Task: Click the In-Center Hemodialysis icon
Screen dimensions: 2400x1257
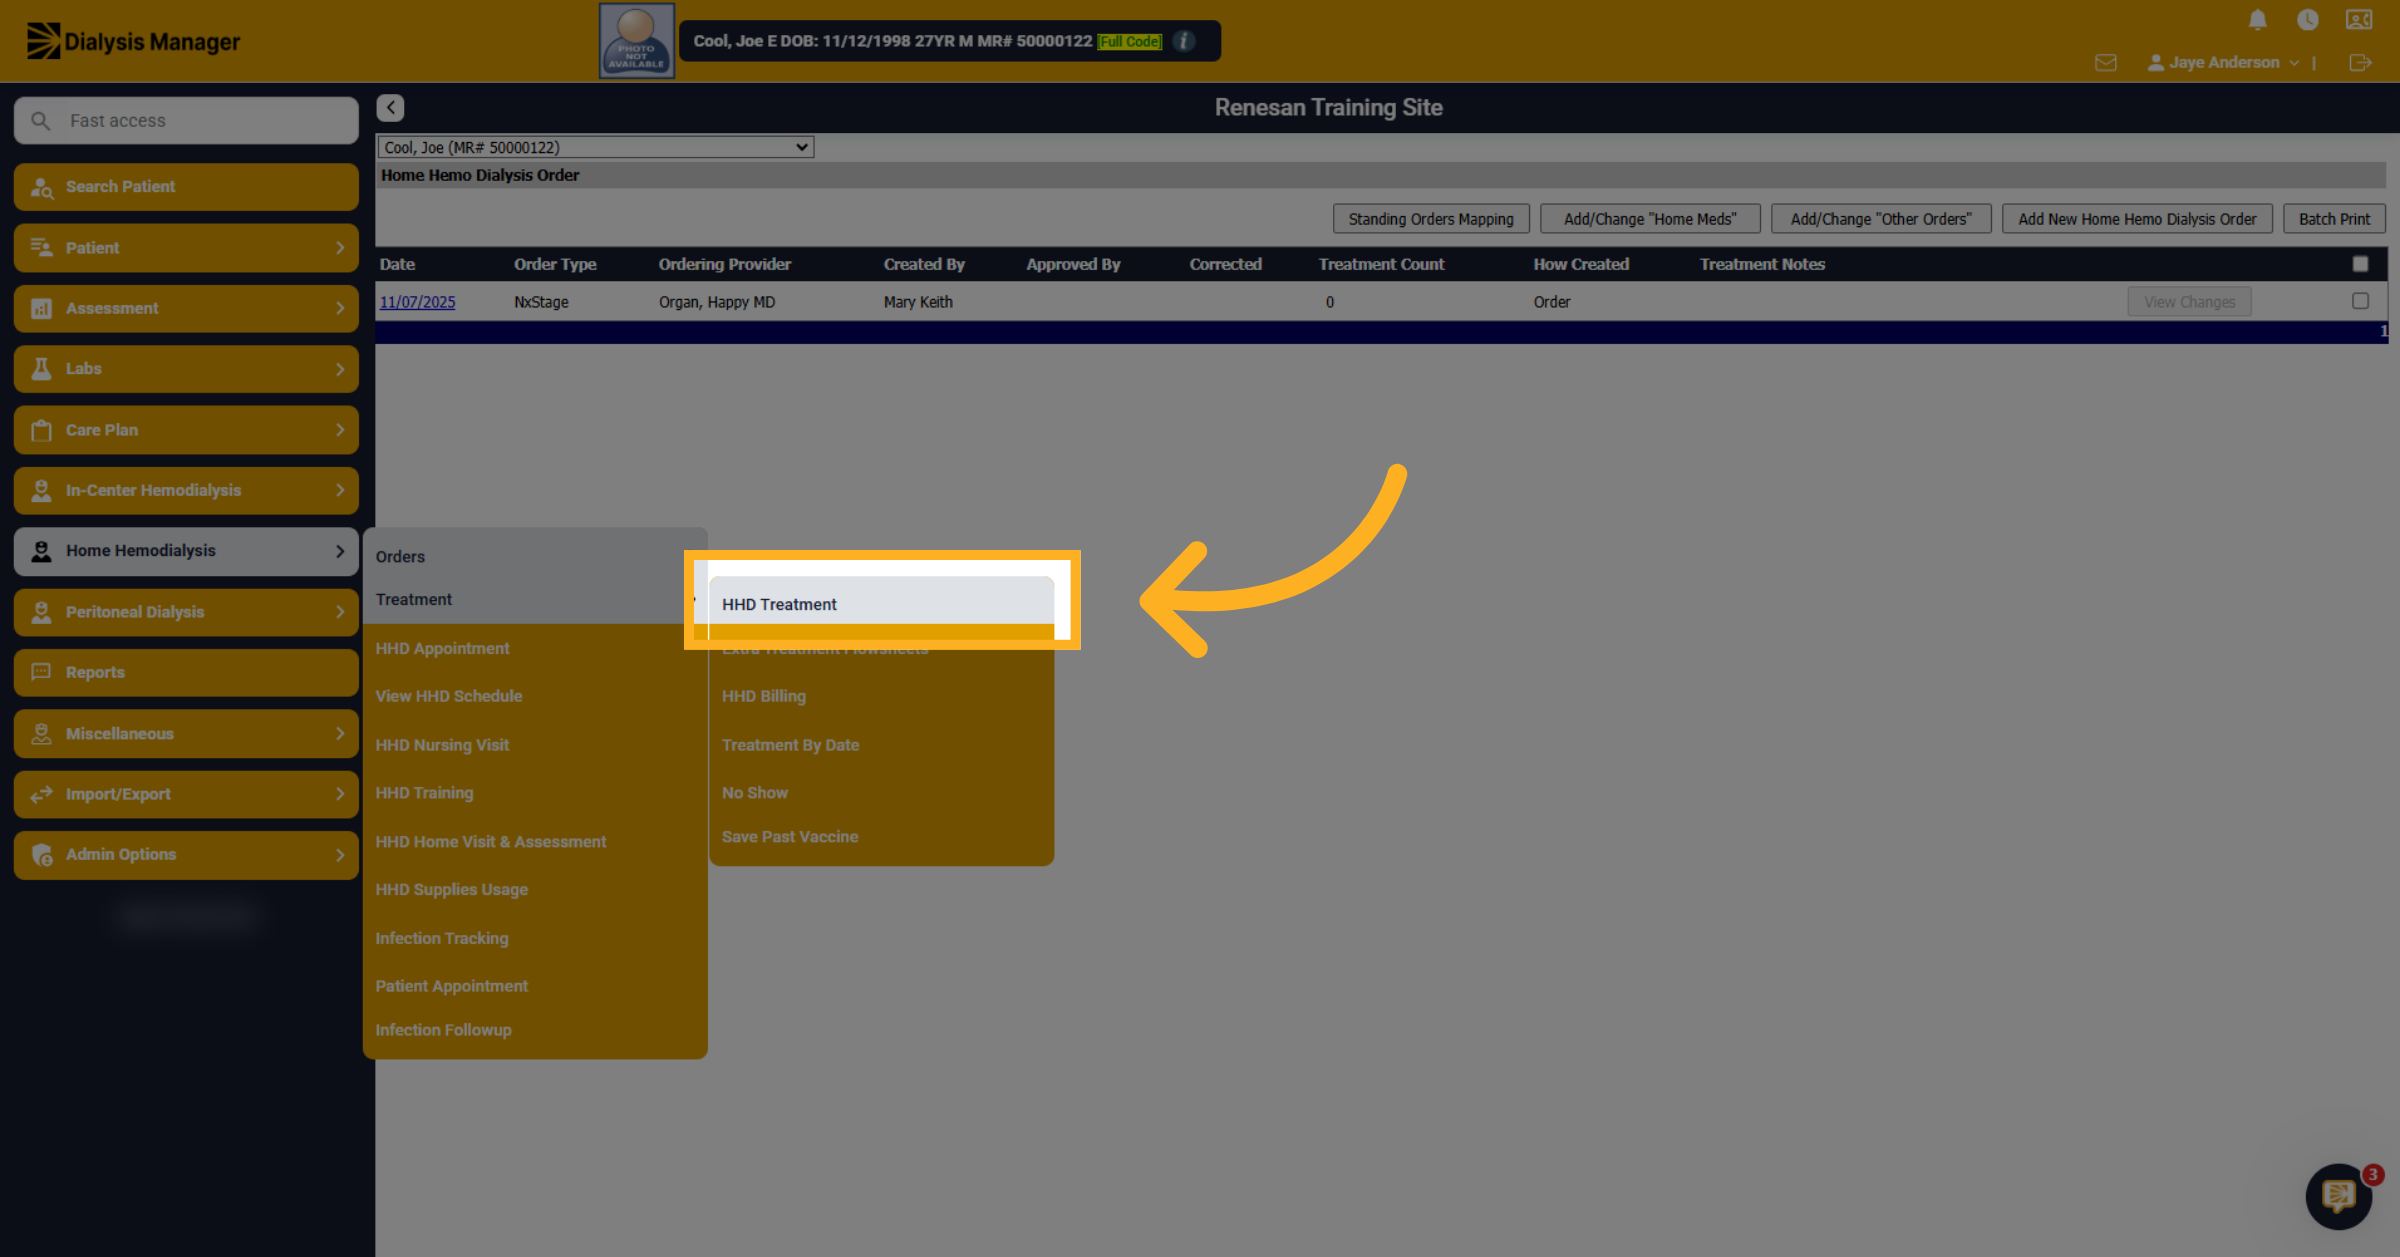Action: [41, 491]
